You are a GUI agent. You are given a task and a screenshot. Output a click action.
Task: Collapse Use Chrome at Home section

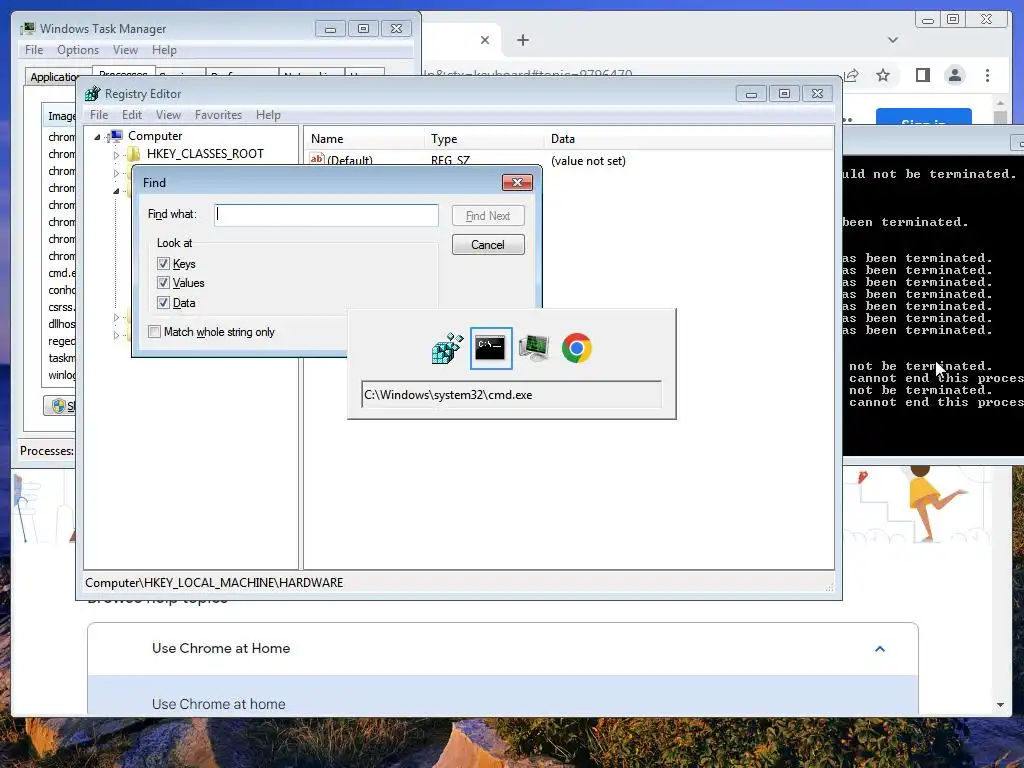point(880,648)
